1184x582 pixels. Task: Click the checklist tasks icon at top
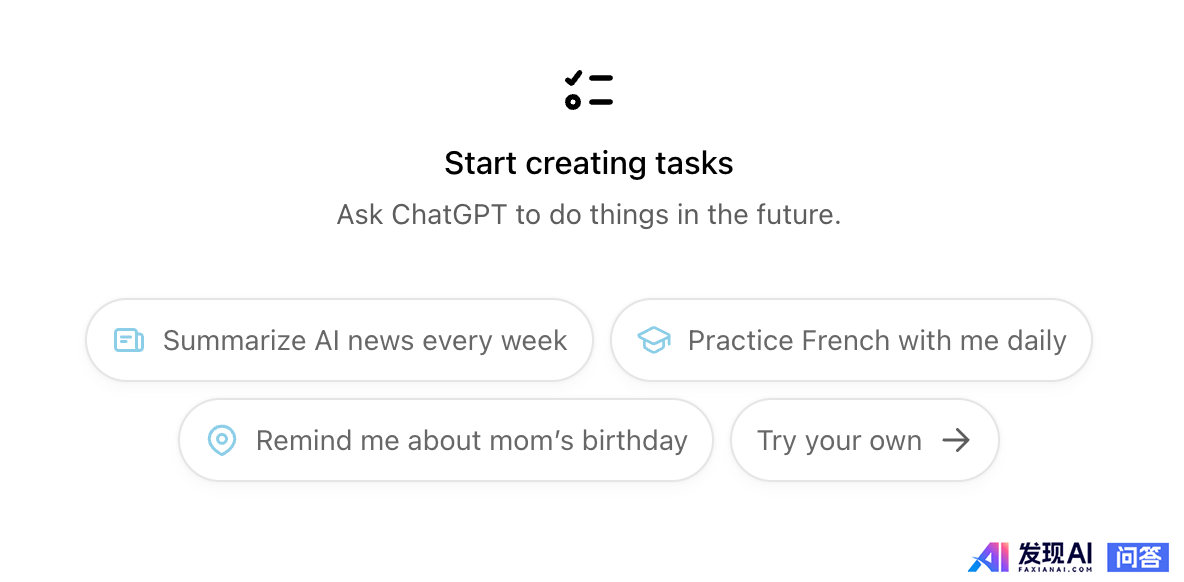click(x=588, y=90)
